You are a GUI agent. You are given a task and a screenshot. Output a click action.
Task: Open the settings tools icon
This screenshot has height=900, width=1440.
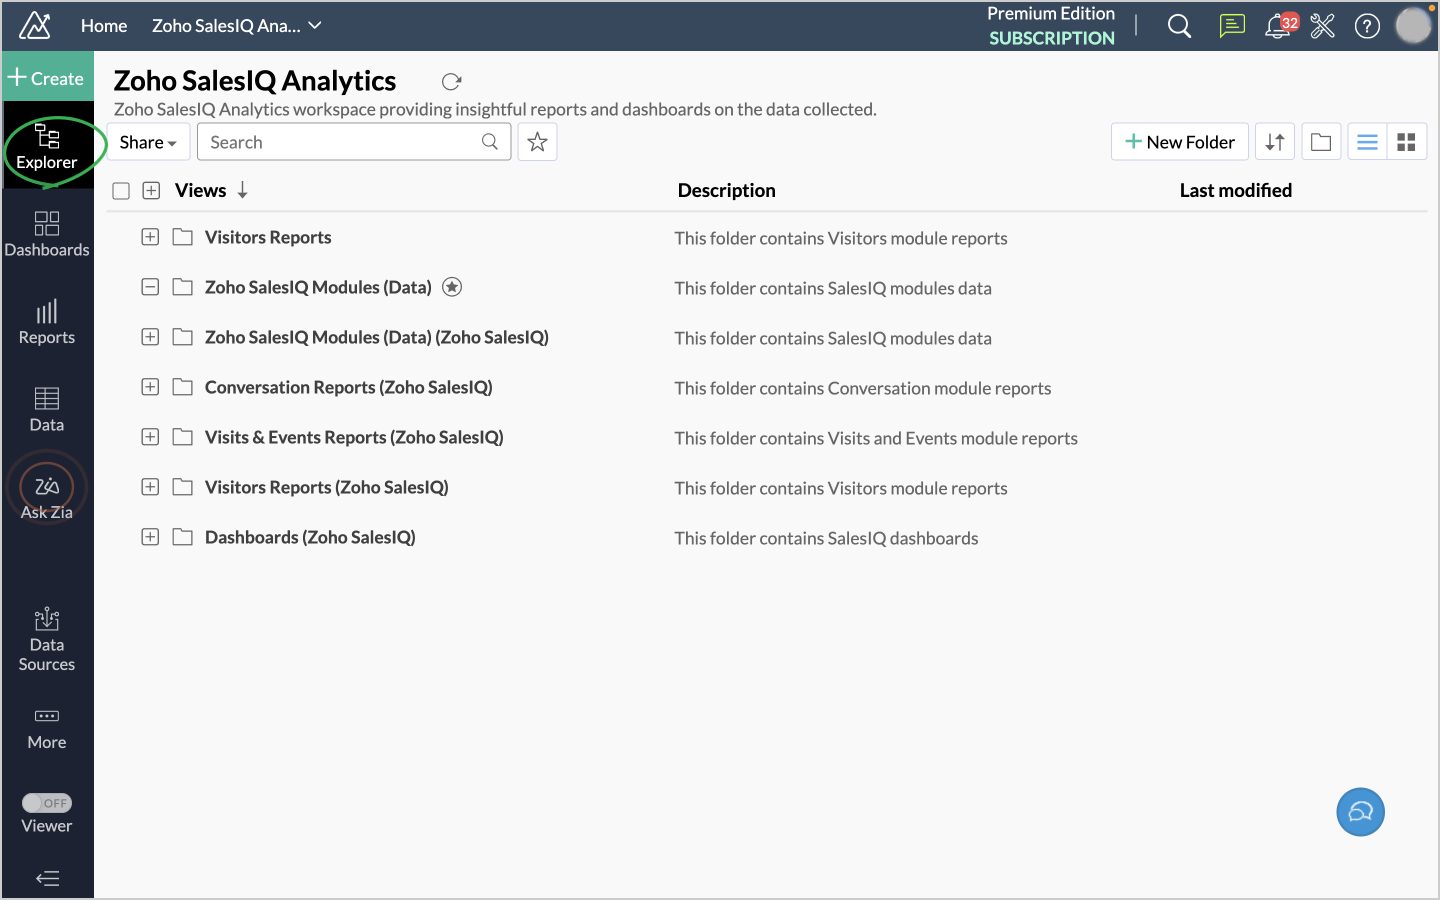click(1323, 26)
